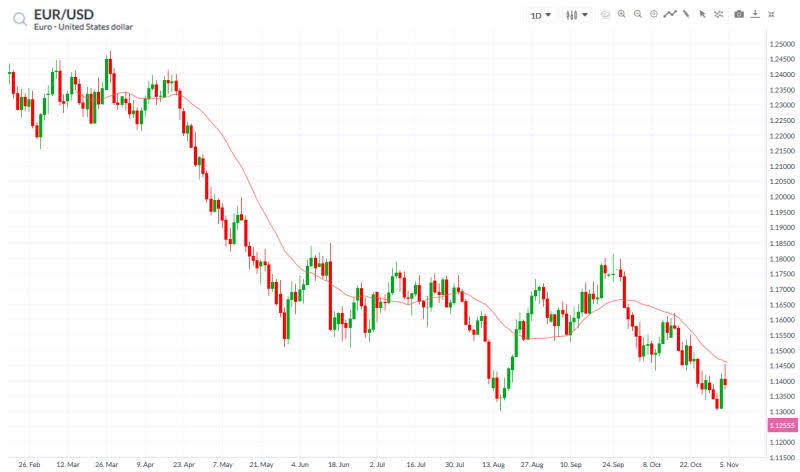Image resolution: width=800 pixels, height=472 pixels.
Task: Toggle fullscreen chart view
Action: tap(772, 15)
